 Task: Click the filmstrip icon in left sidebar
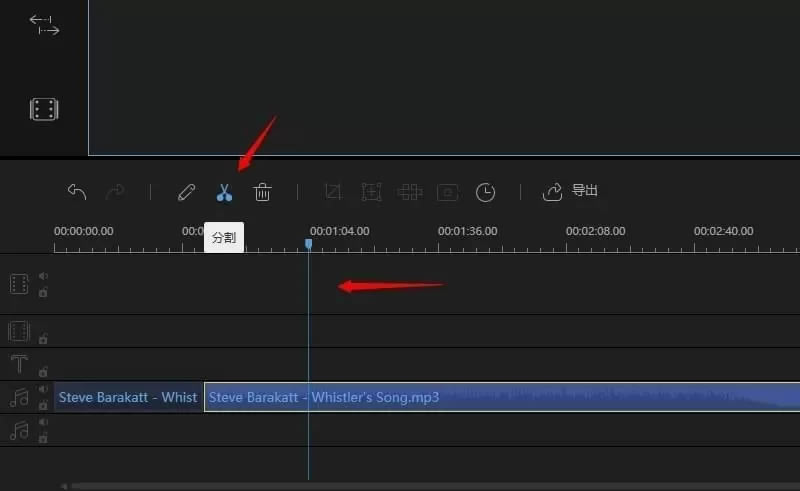click(44, 109)
